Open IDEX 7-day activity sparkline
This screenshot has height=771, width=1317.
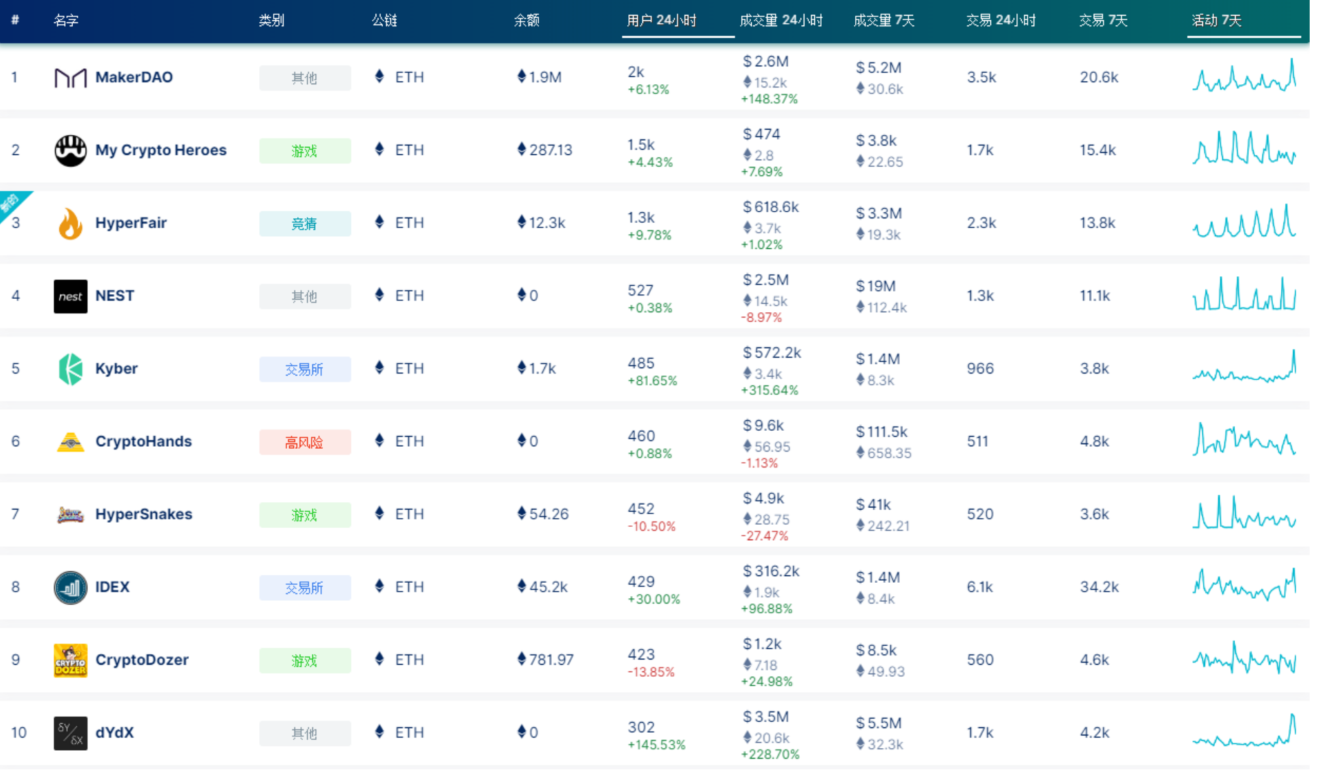click(1244, 586)
